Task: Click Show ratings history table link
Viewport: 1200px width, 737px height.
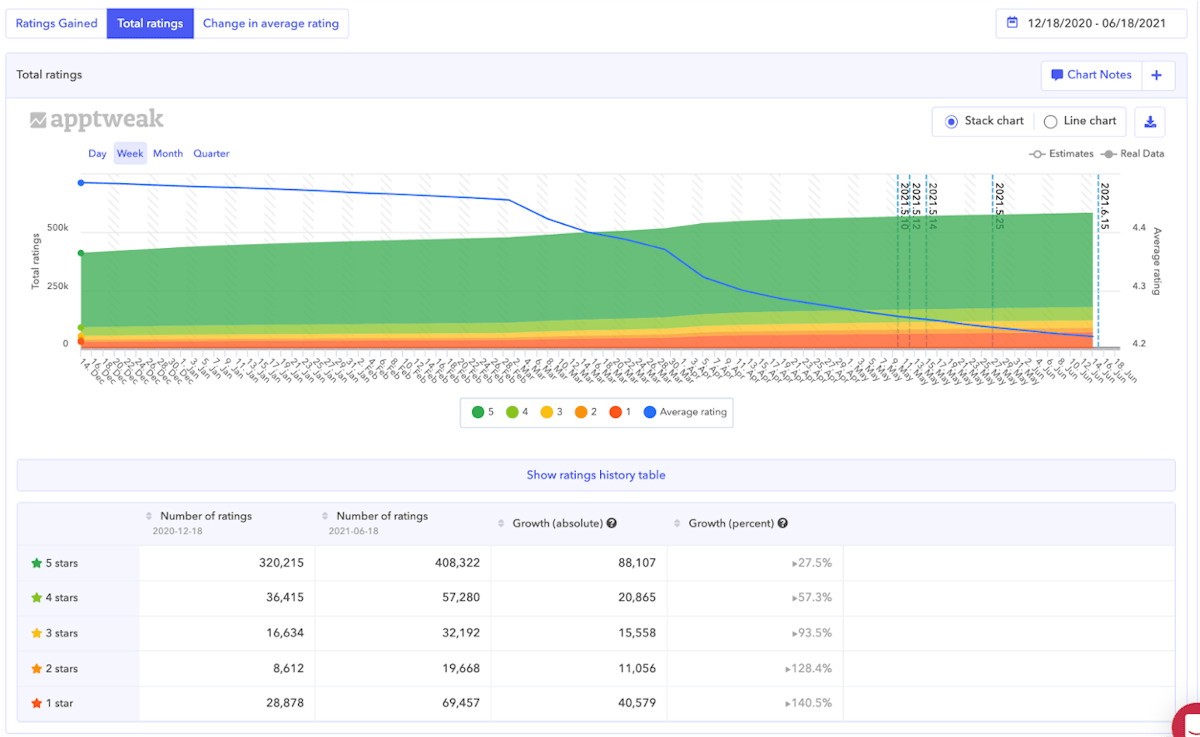Action: tap(596, 475)
